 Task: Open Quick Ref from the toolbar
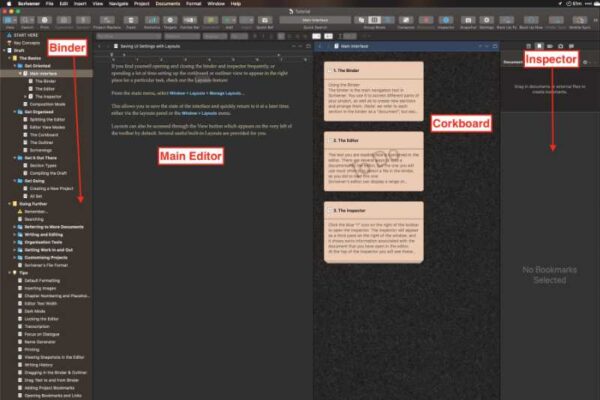point(264,20)
